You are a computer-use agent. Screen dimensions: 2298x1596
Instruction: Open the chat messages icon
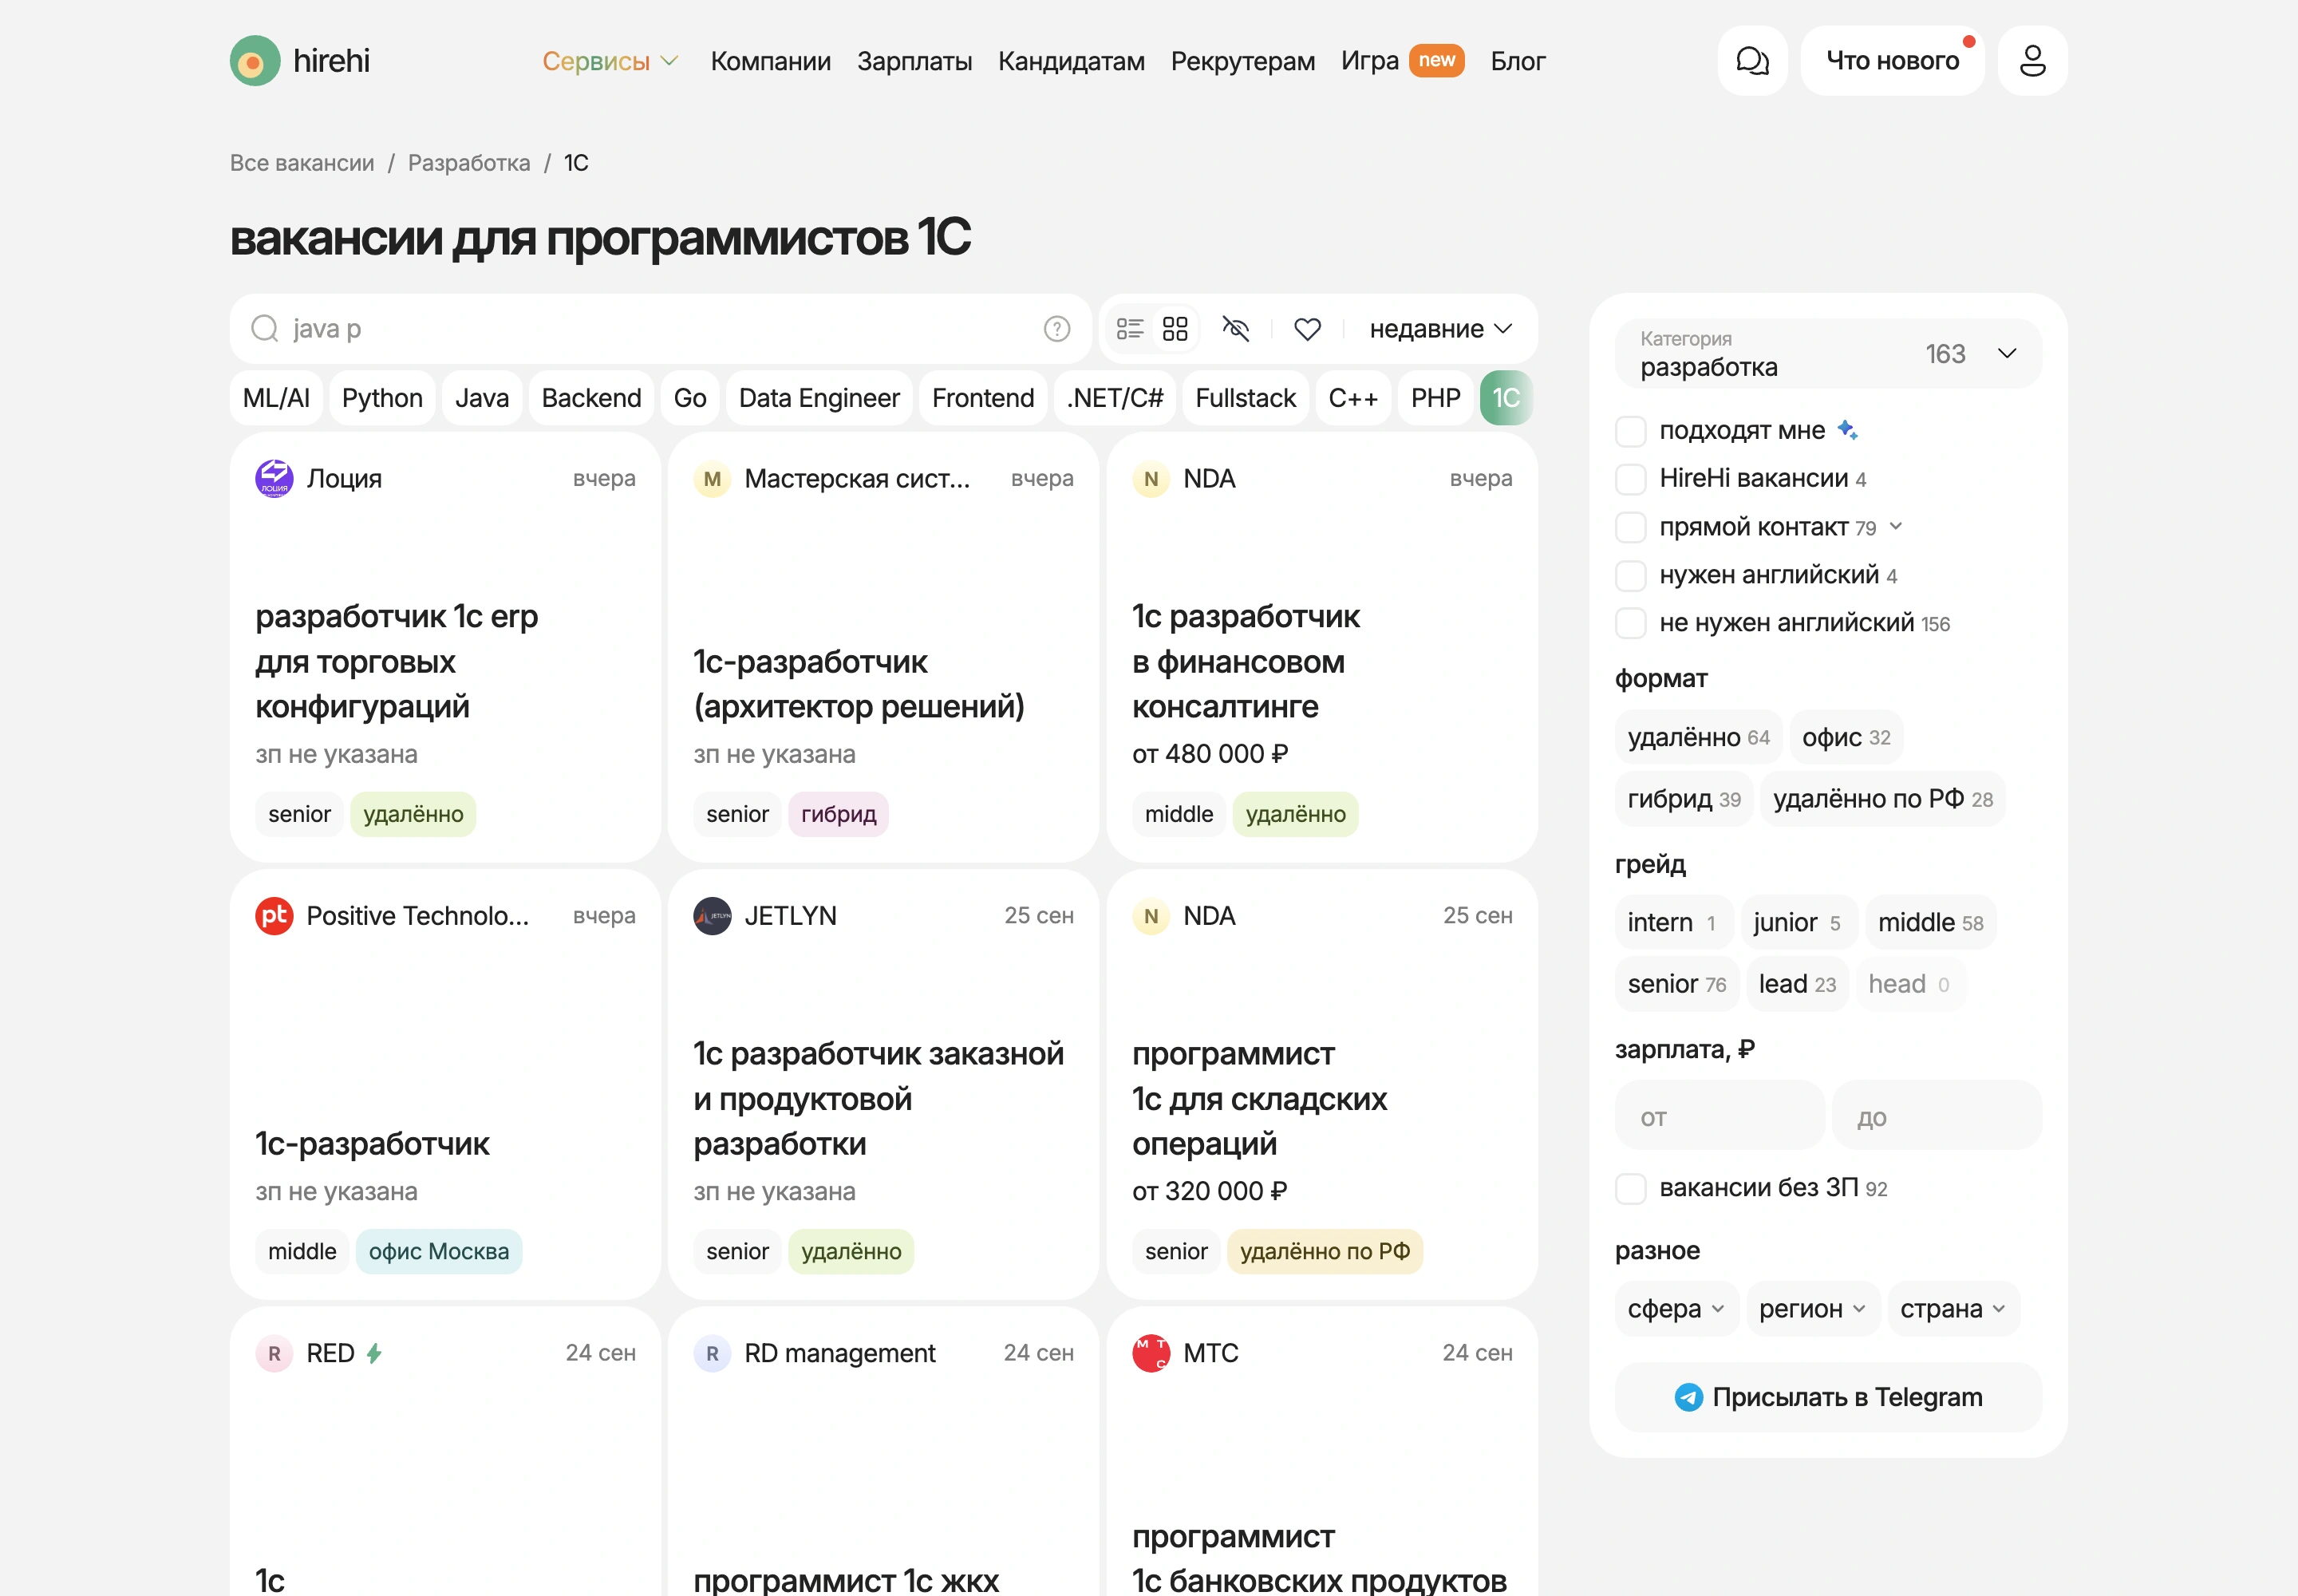point(1752,61)
